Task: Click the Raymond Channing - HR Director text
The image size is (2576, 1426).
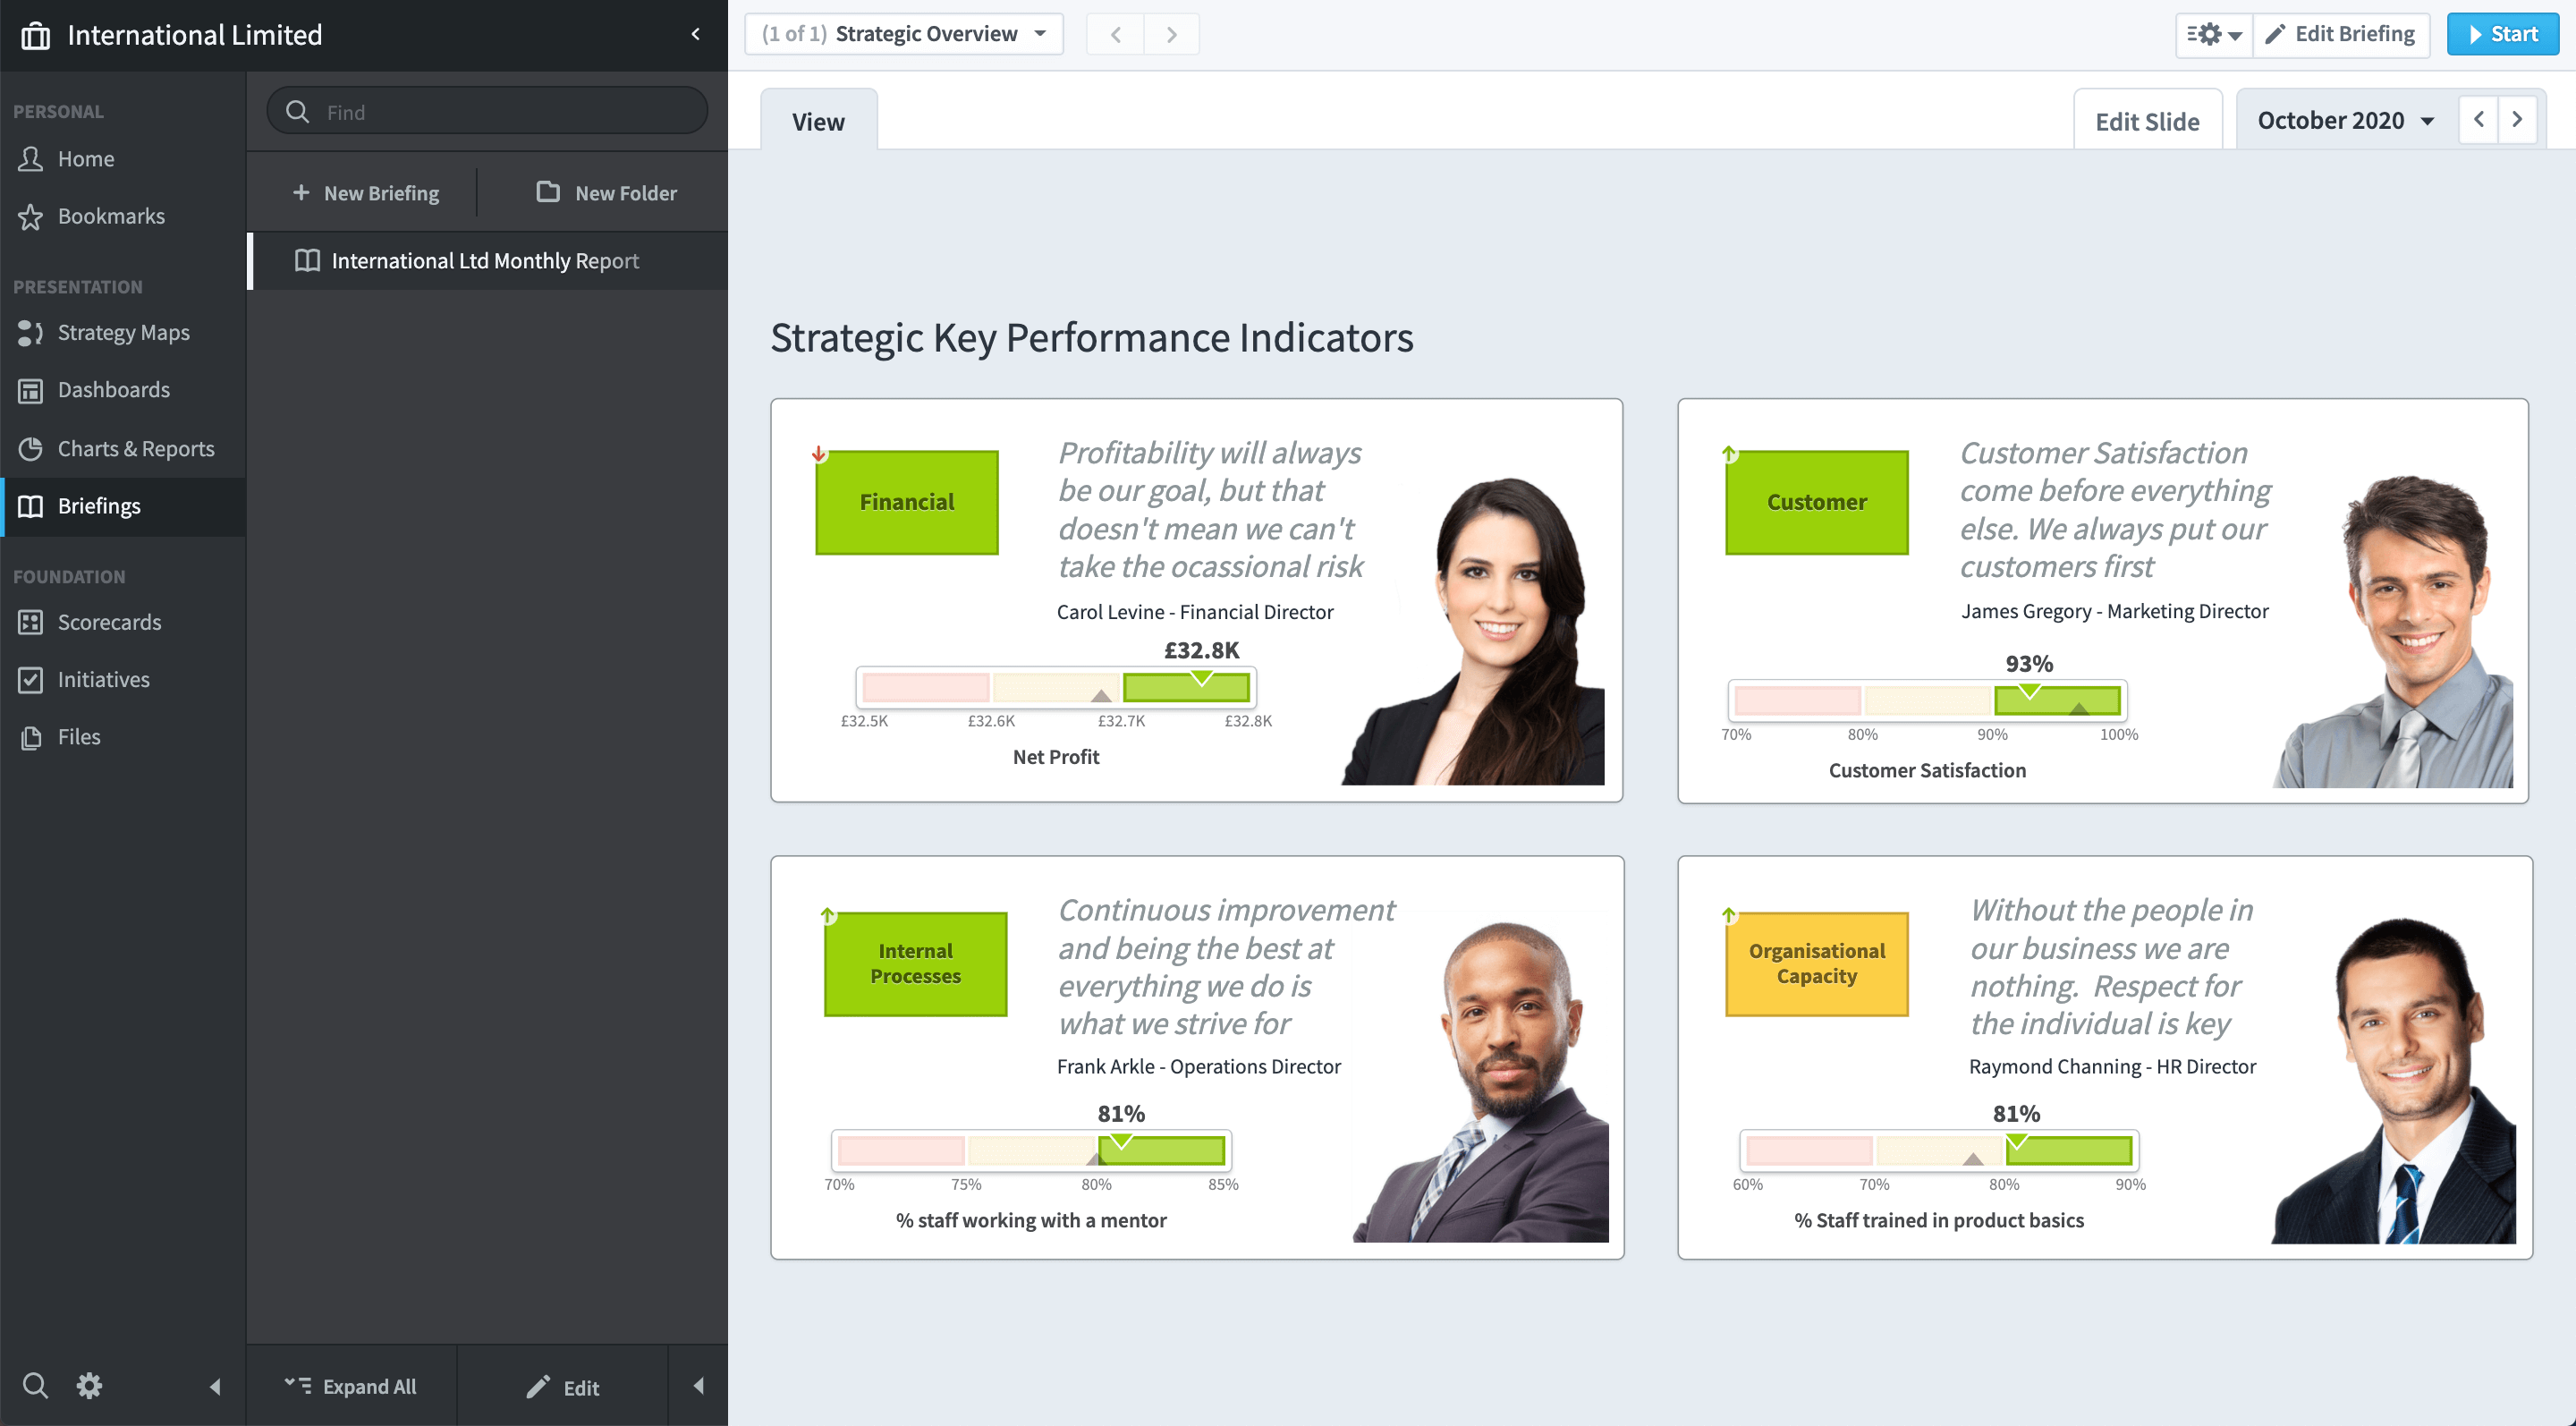Action: [2112, 1066]
